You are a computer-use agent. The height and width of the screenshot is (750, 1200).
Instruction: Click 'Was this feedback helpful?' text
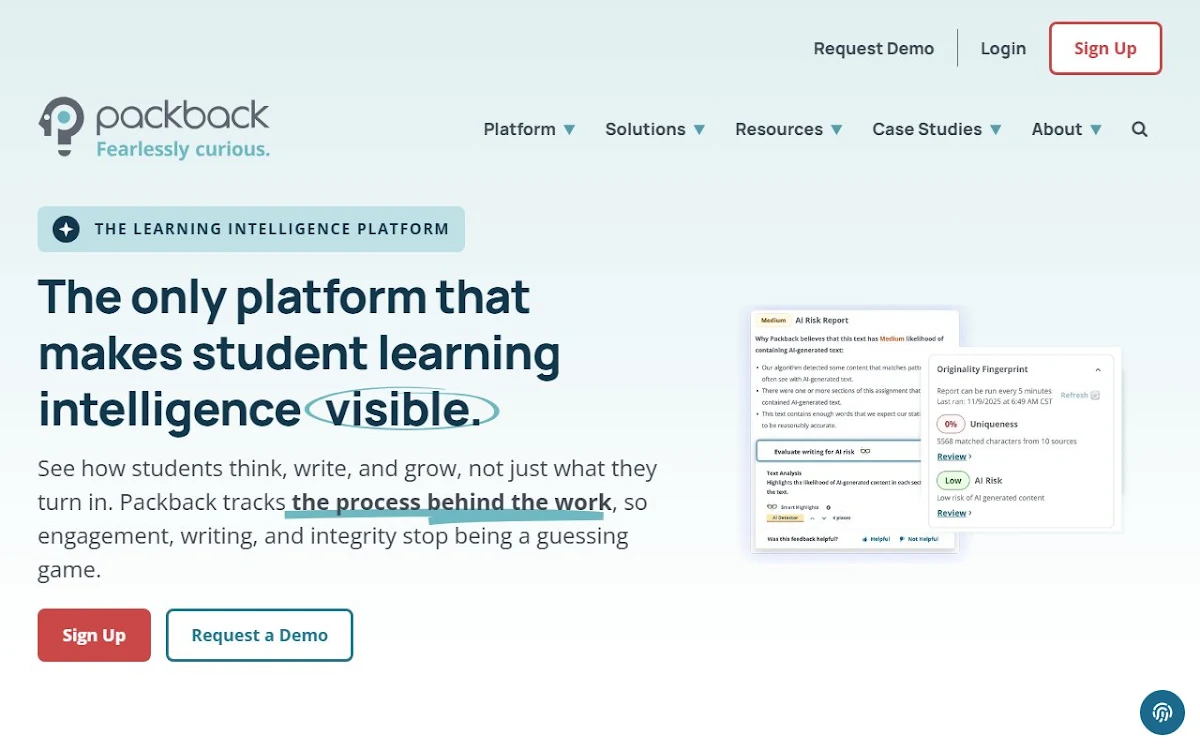pyautogui.click(x=802, y=539)
